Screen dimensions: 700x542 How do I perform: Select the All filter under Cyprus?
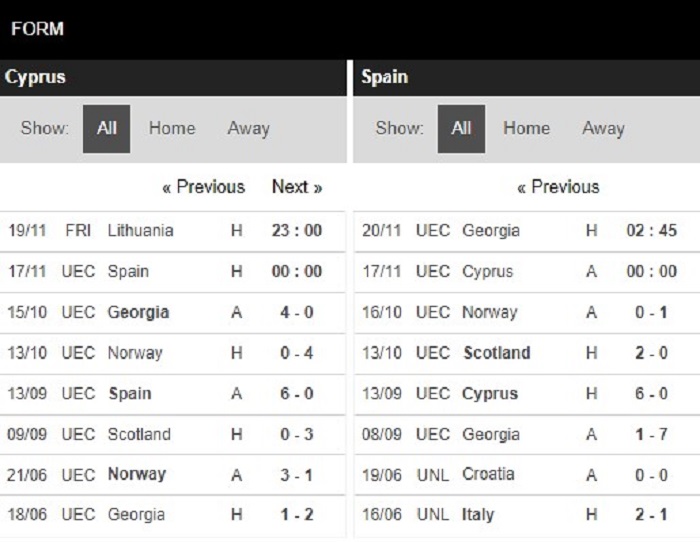point(106,129)
